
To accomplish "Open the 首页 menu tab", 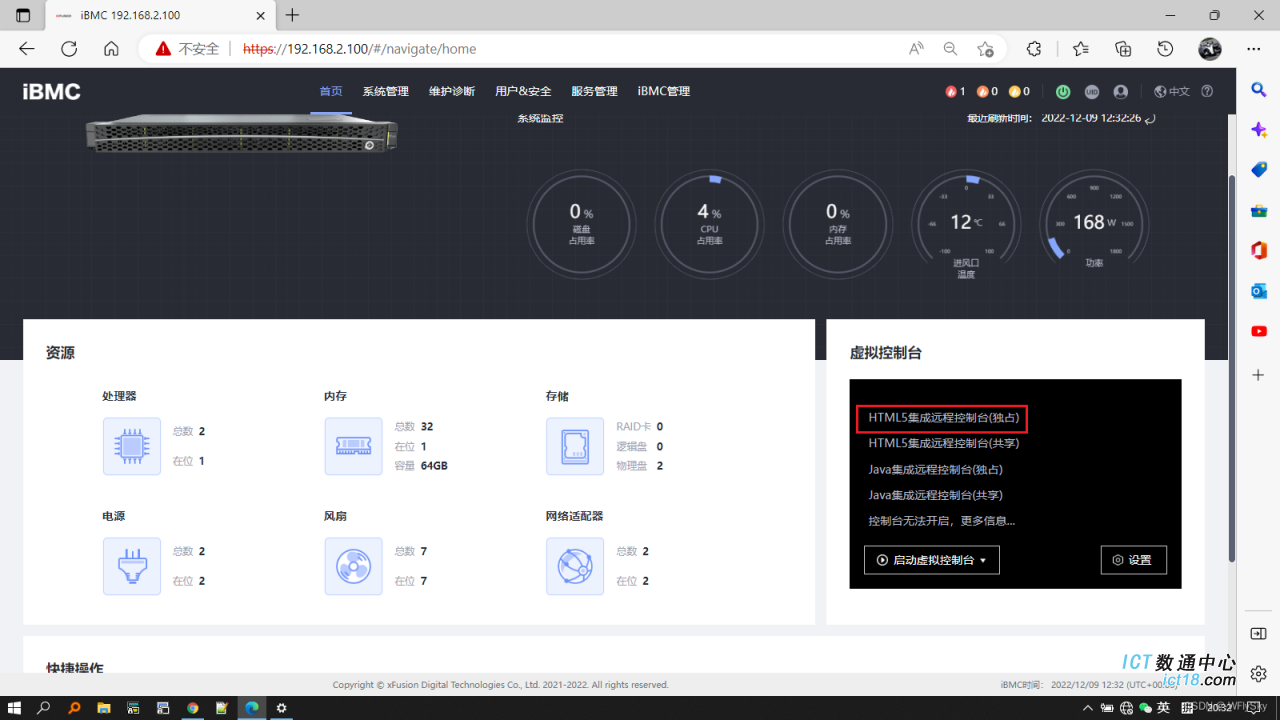I will 331,91.
